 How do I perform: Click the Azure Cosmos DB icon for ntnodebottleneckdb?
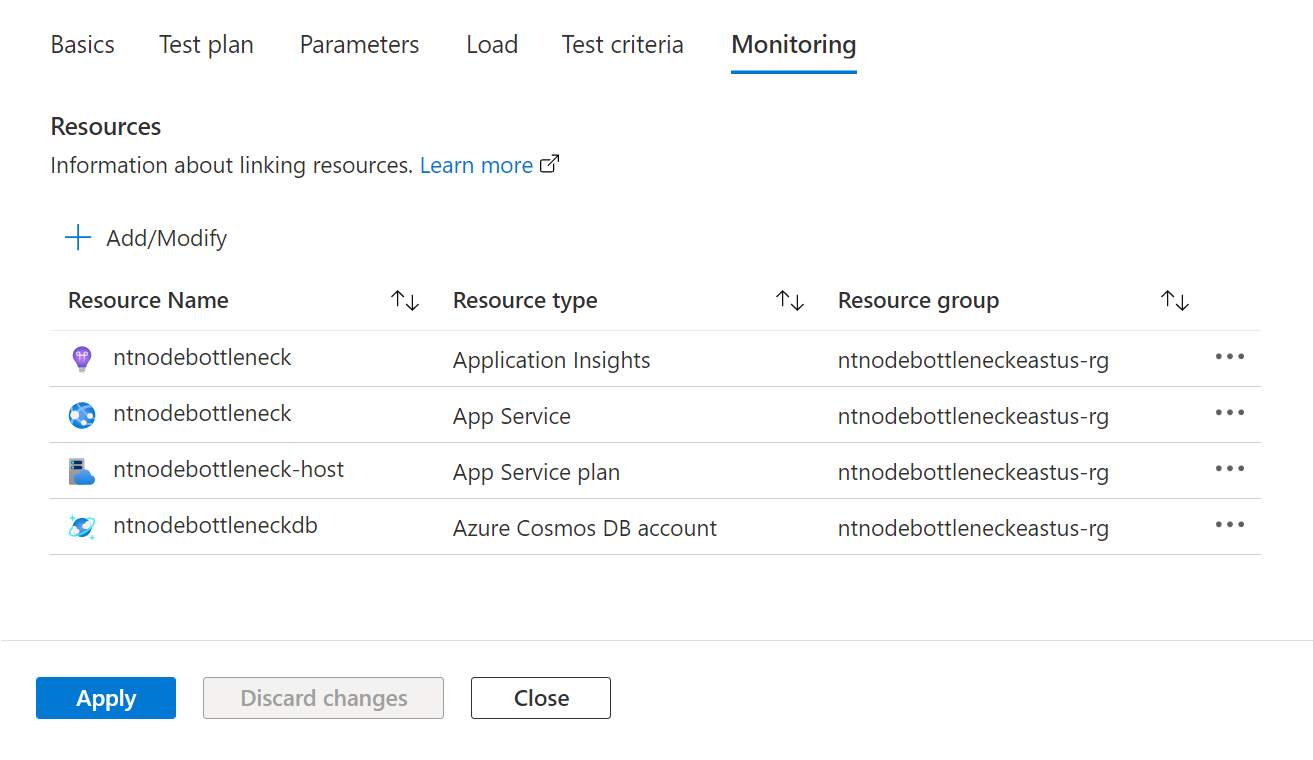pos(81,525)
